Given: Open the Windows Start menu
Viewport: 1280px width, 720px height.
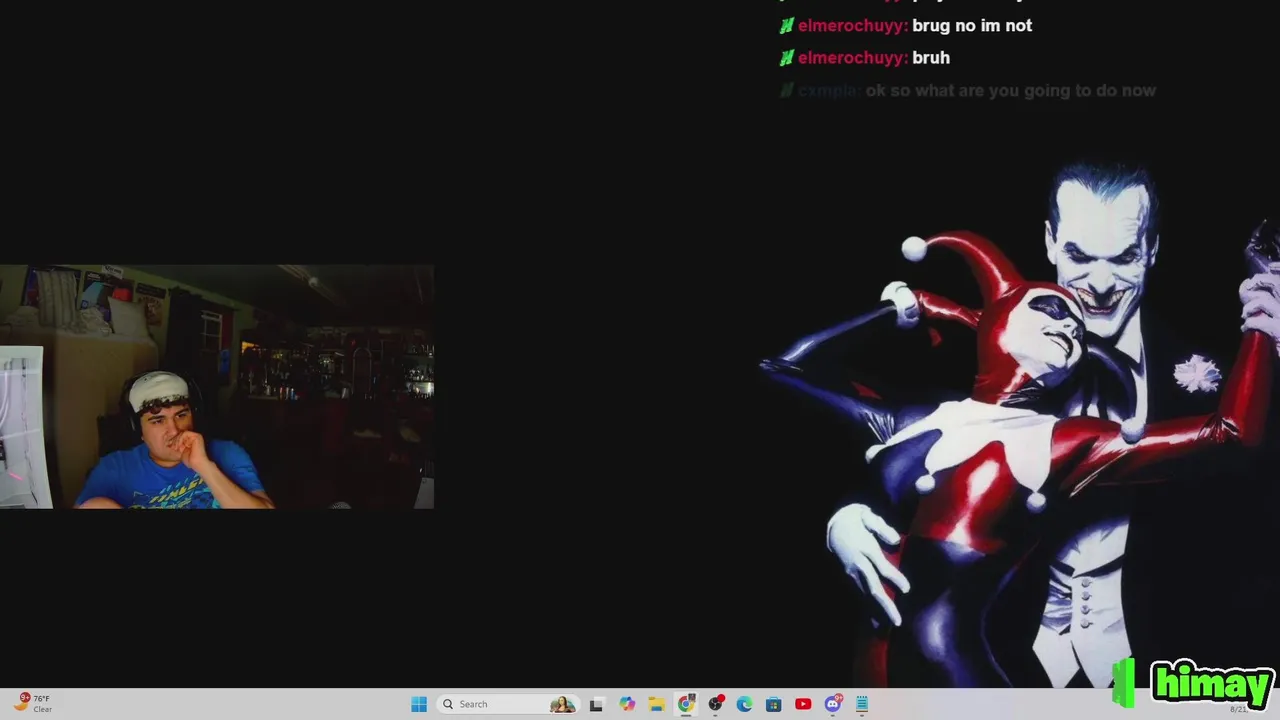Looking at the screenshot, I should tap(419, 704).
